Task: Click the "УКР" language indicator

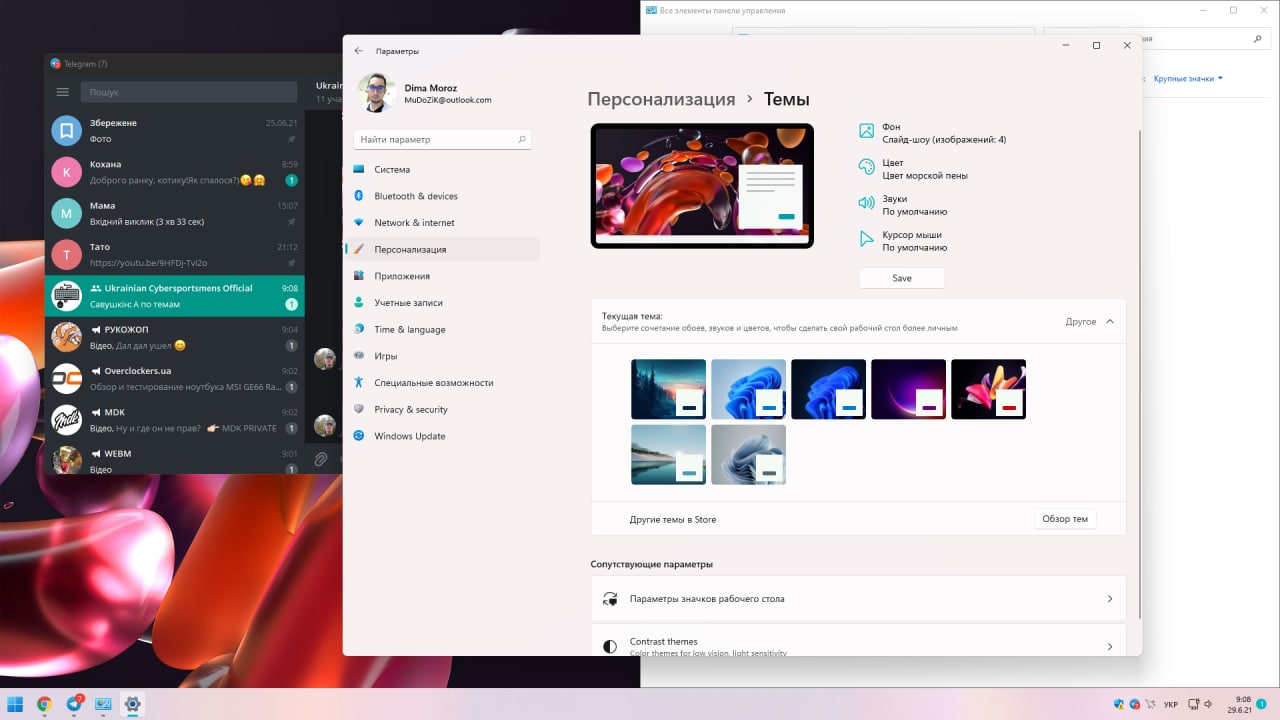Action: (x=1170, y=704)
